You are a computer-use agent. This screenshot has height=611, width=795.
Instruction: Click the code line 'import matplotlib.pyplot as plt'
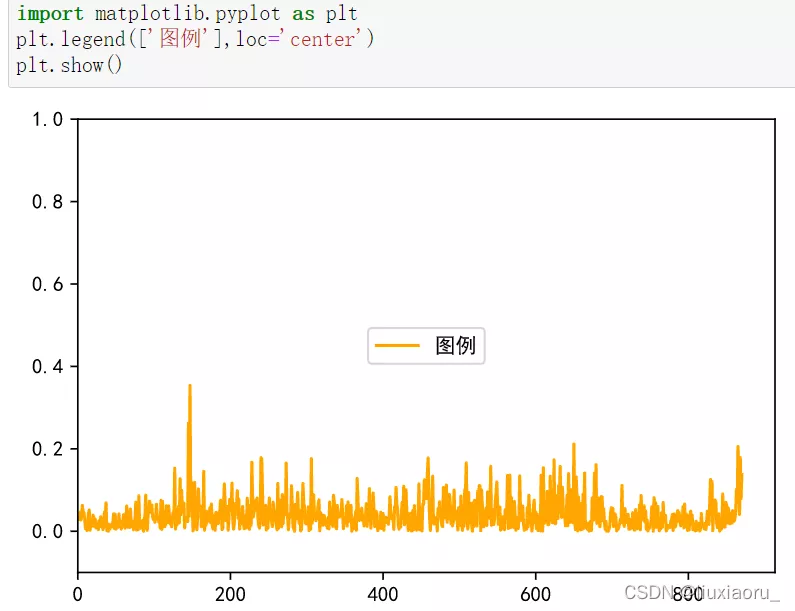pyautogui.click(x=187, y=14)
